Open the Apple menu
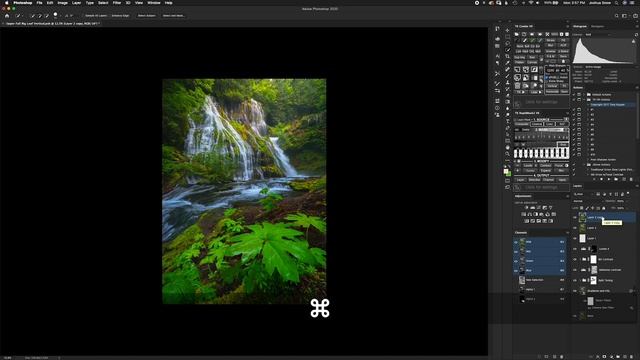This screenshot has height=360, width=640. (x=7, y=3)
